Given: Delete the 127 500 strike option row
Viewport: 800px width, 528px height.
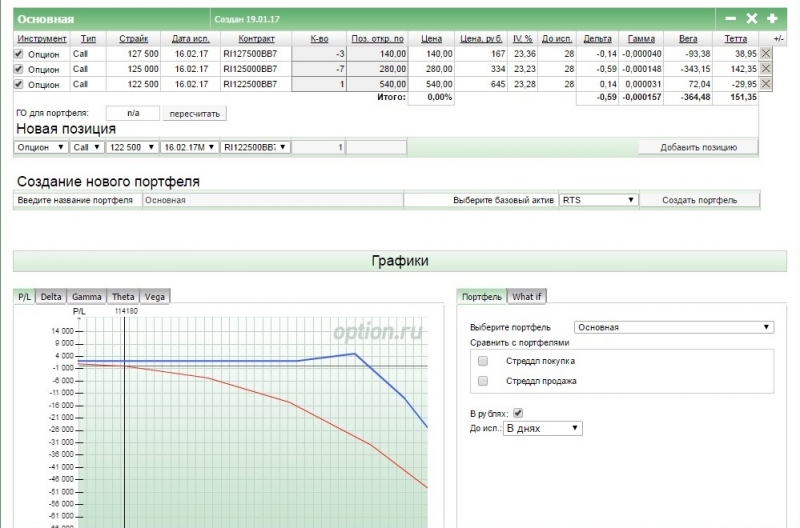Looking at the screenshot, I should click(x=766, y=54).
